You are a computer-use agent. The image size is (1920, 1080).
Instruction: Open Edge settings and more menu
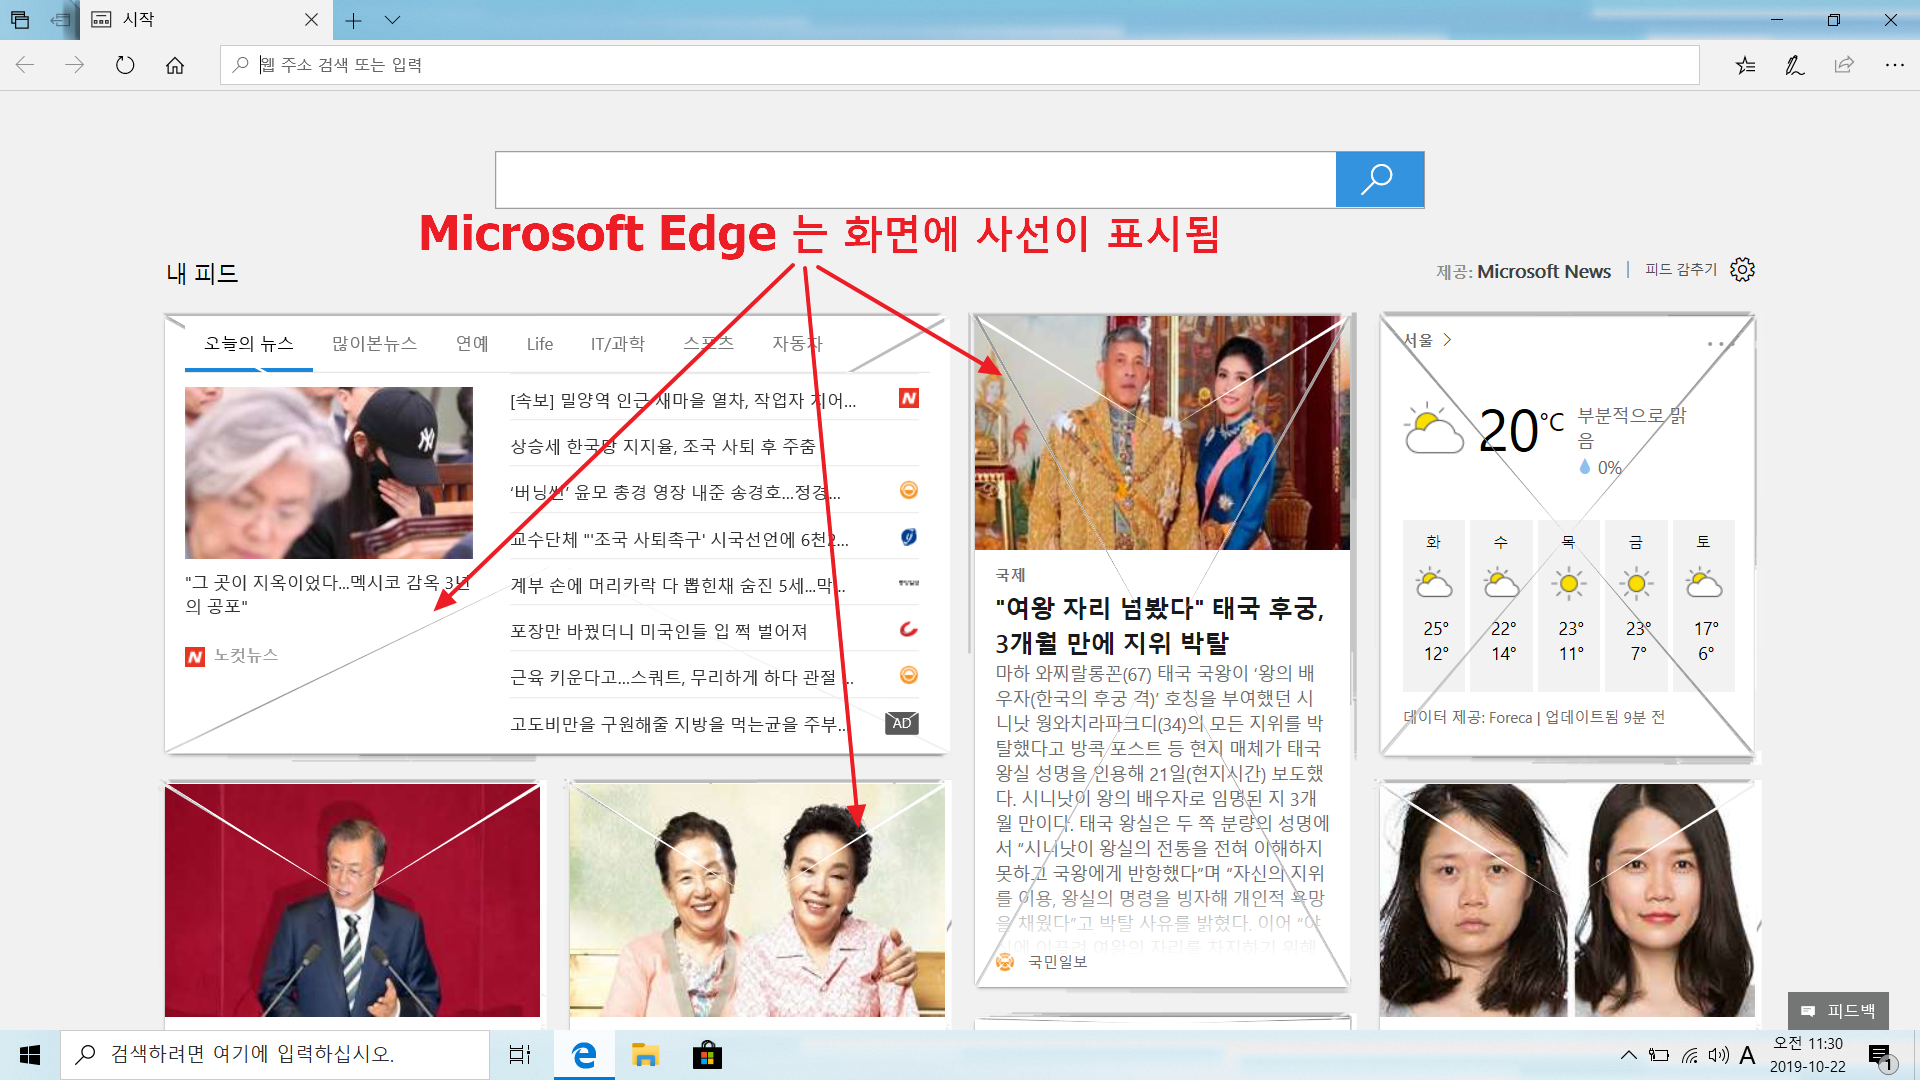(x=1894, y=65)
